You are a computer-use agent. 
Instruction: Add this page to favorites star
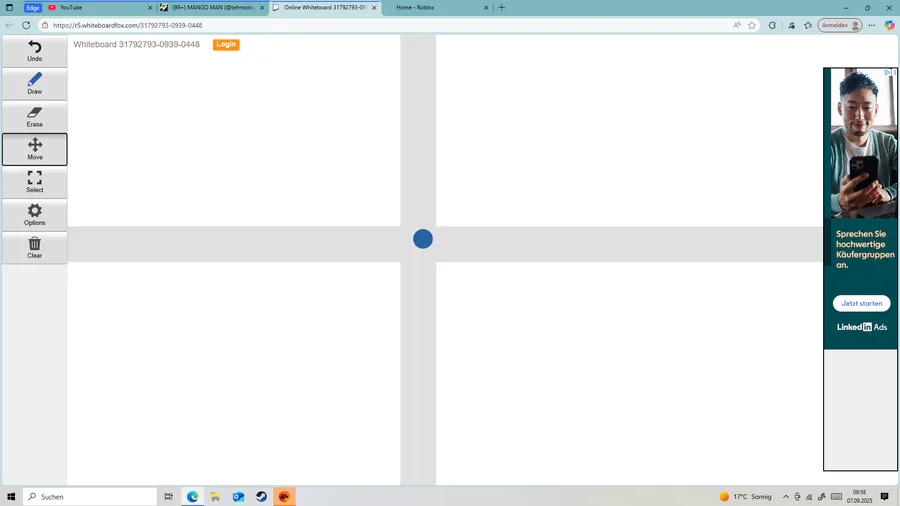pos(752,25)
